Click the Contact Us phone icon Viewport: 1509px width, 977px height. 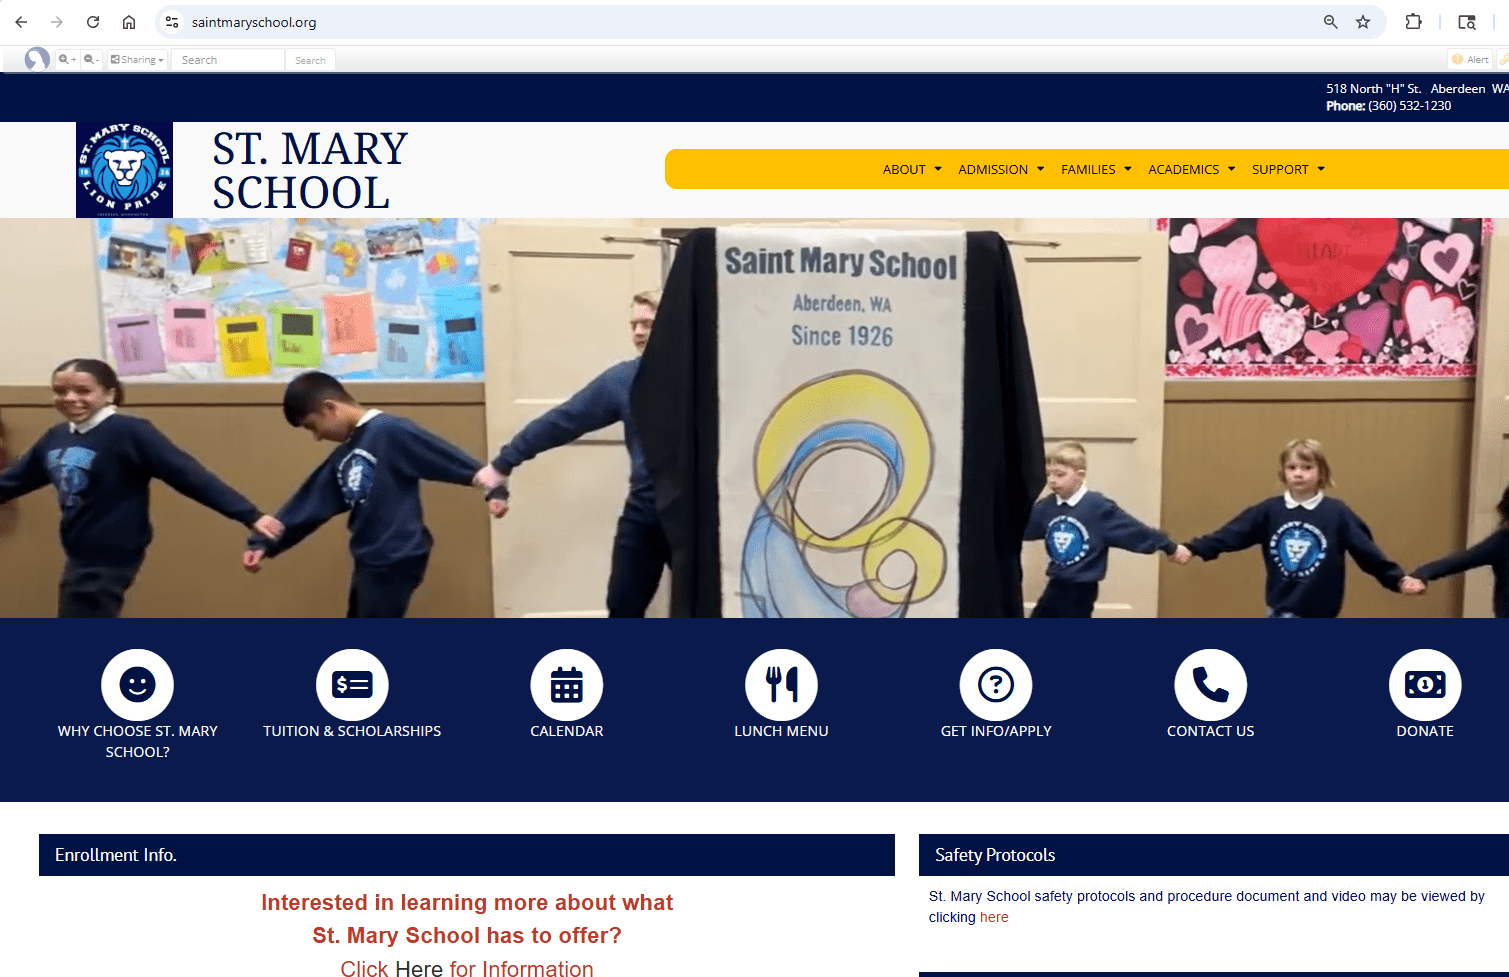[1210, 685]
